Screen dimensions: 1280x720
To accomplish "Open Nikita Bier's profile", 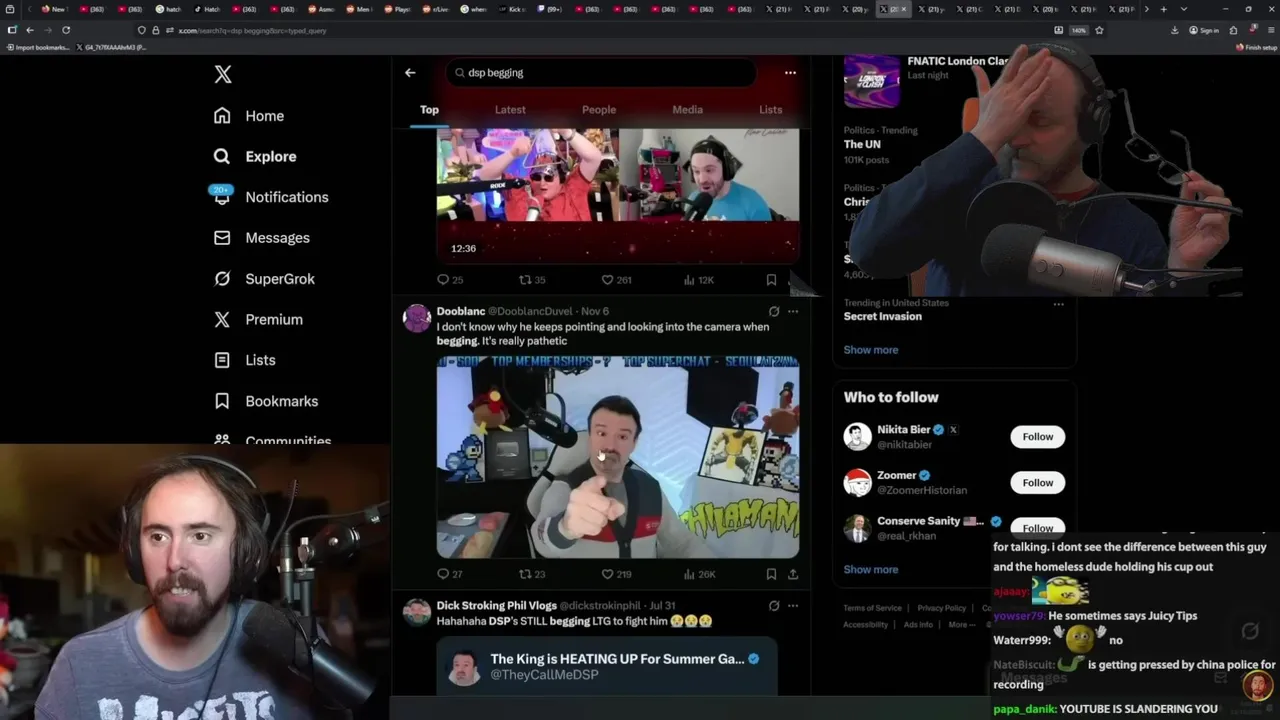I will (x=903, y=430).
